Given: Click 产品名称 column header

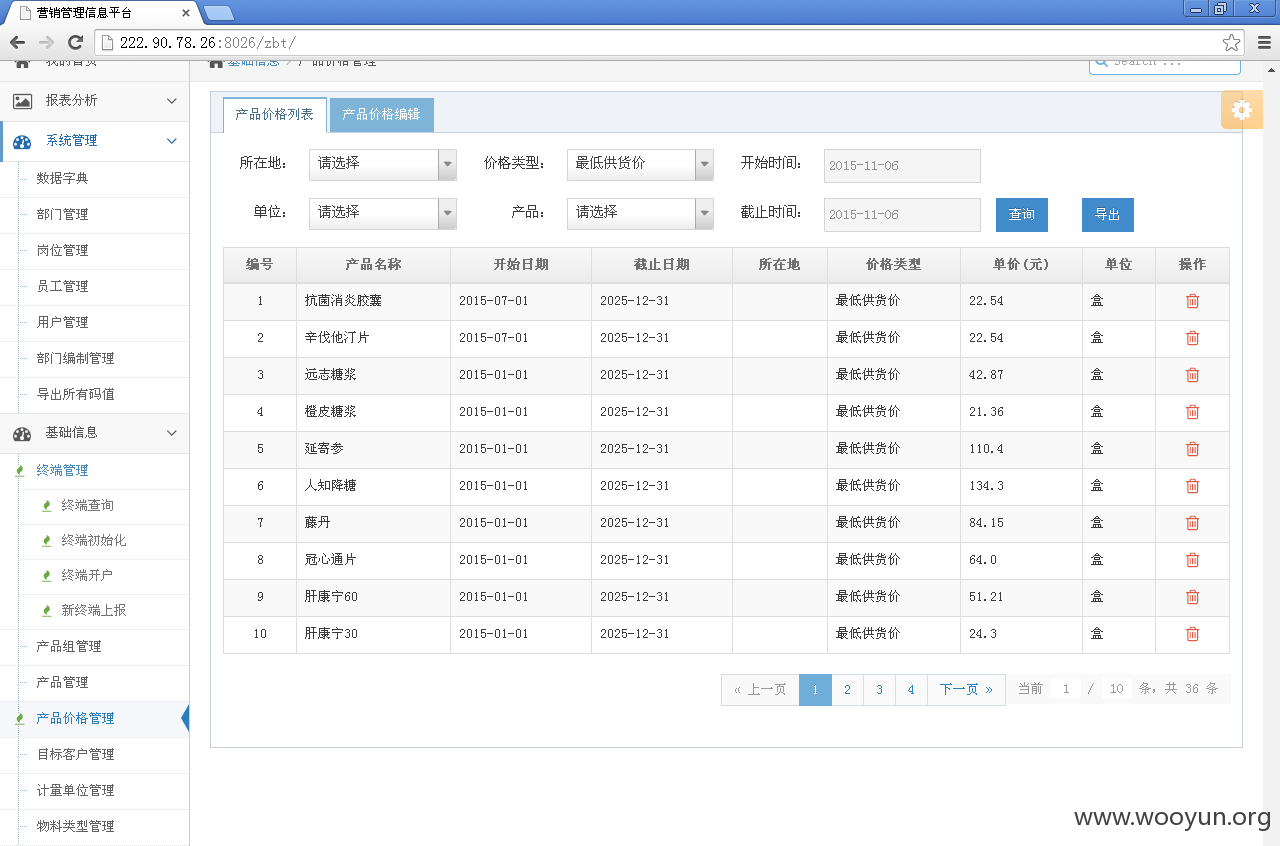Looking at the screenshot, I should (373, 265).
